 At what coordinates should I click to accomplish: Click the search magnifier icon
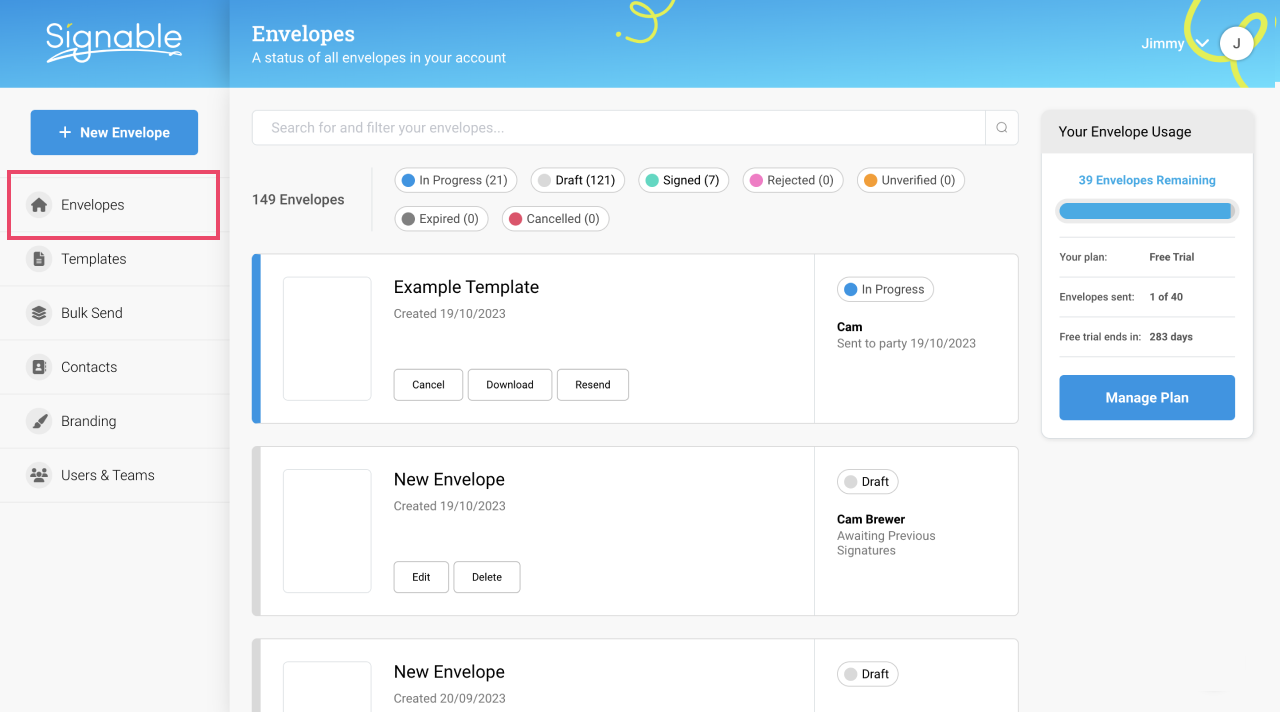tap(1002, 128)
